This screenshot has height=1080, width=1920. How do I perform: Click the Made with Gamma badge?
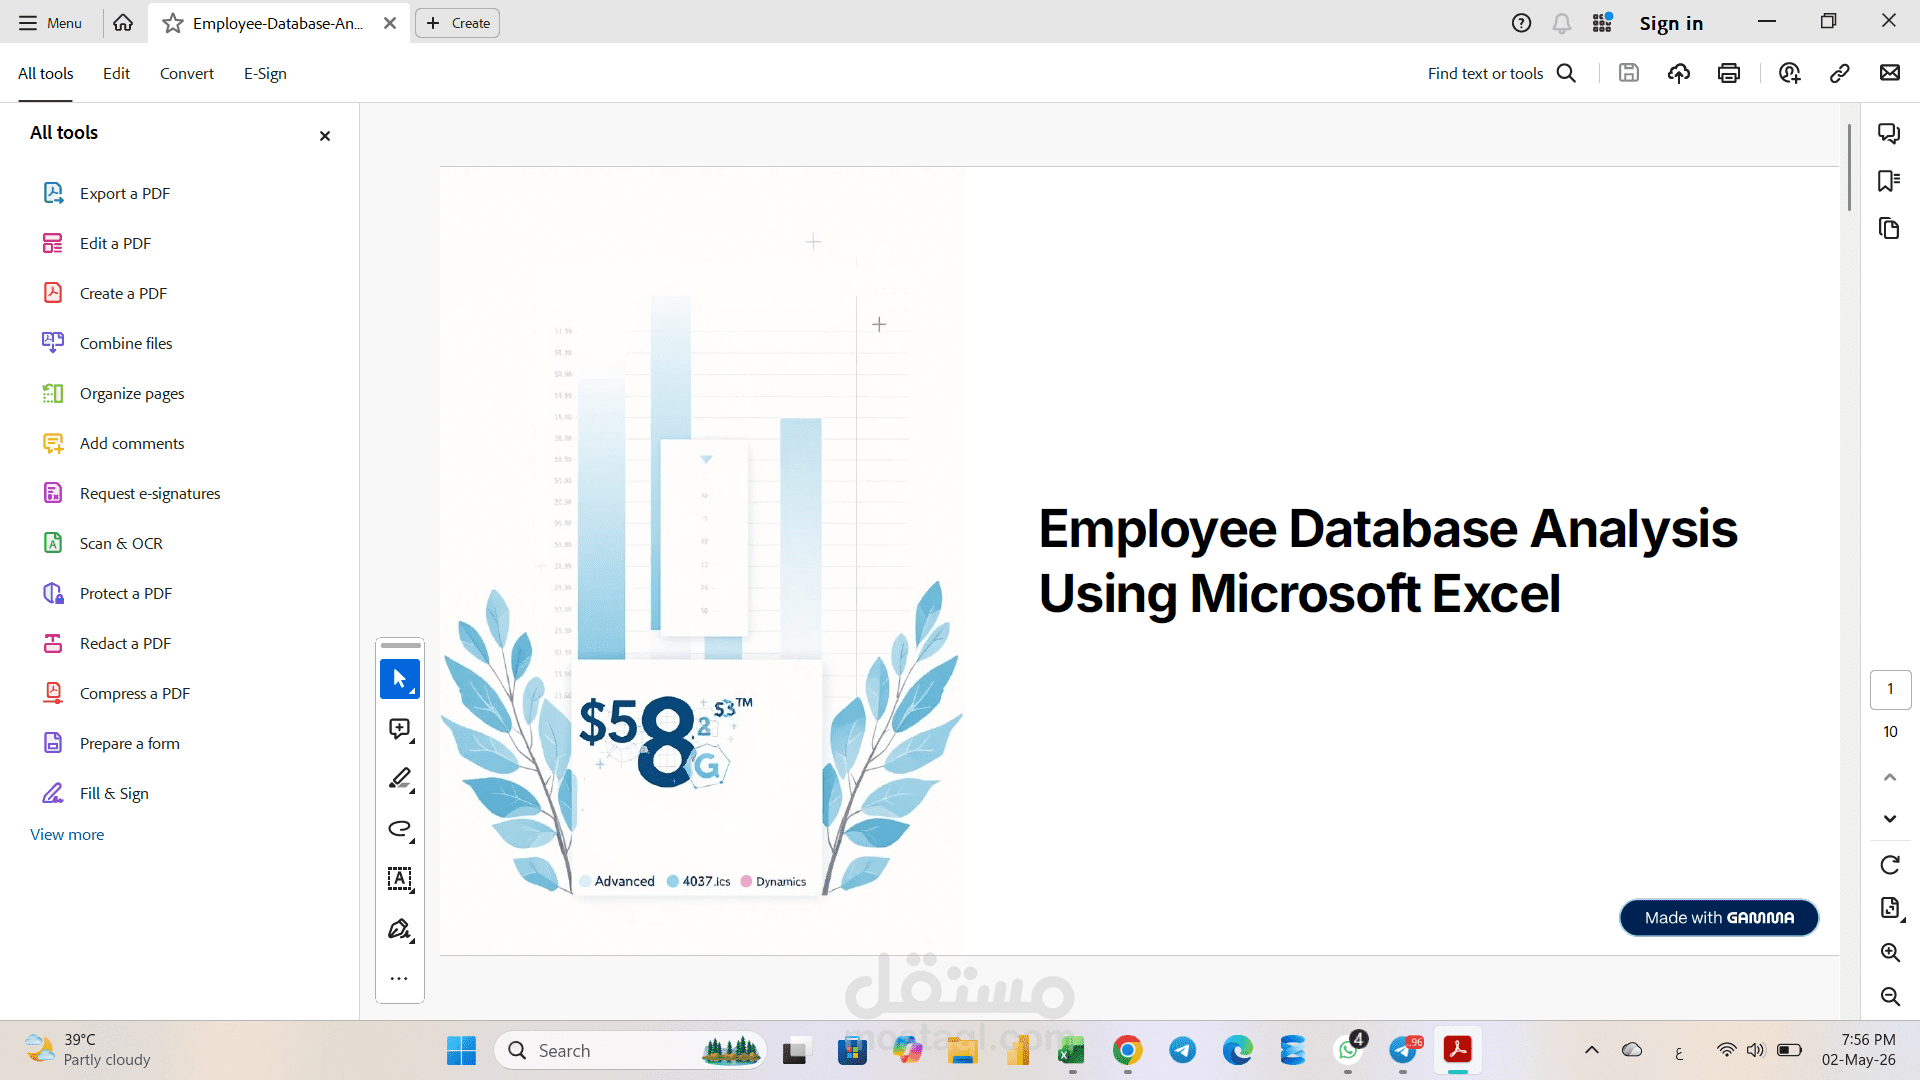pyautogui.click(x=1719, y=917)
